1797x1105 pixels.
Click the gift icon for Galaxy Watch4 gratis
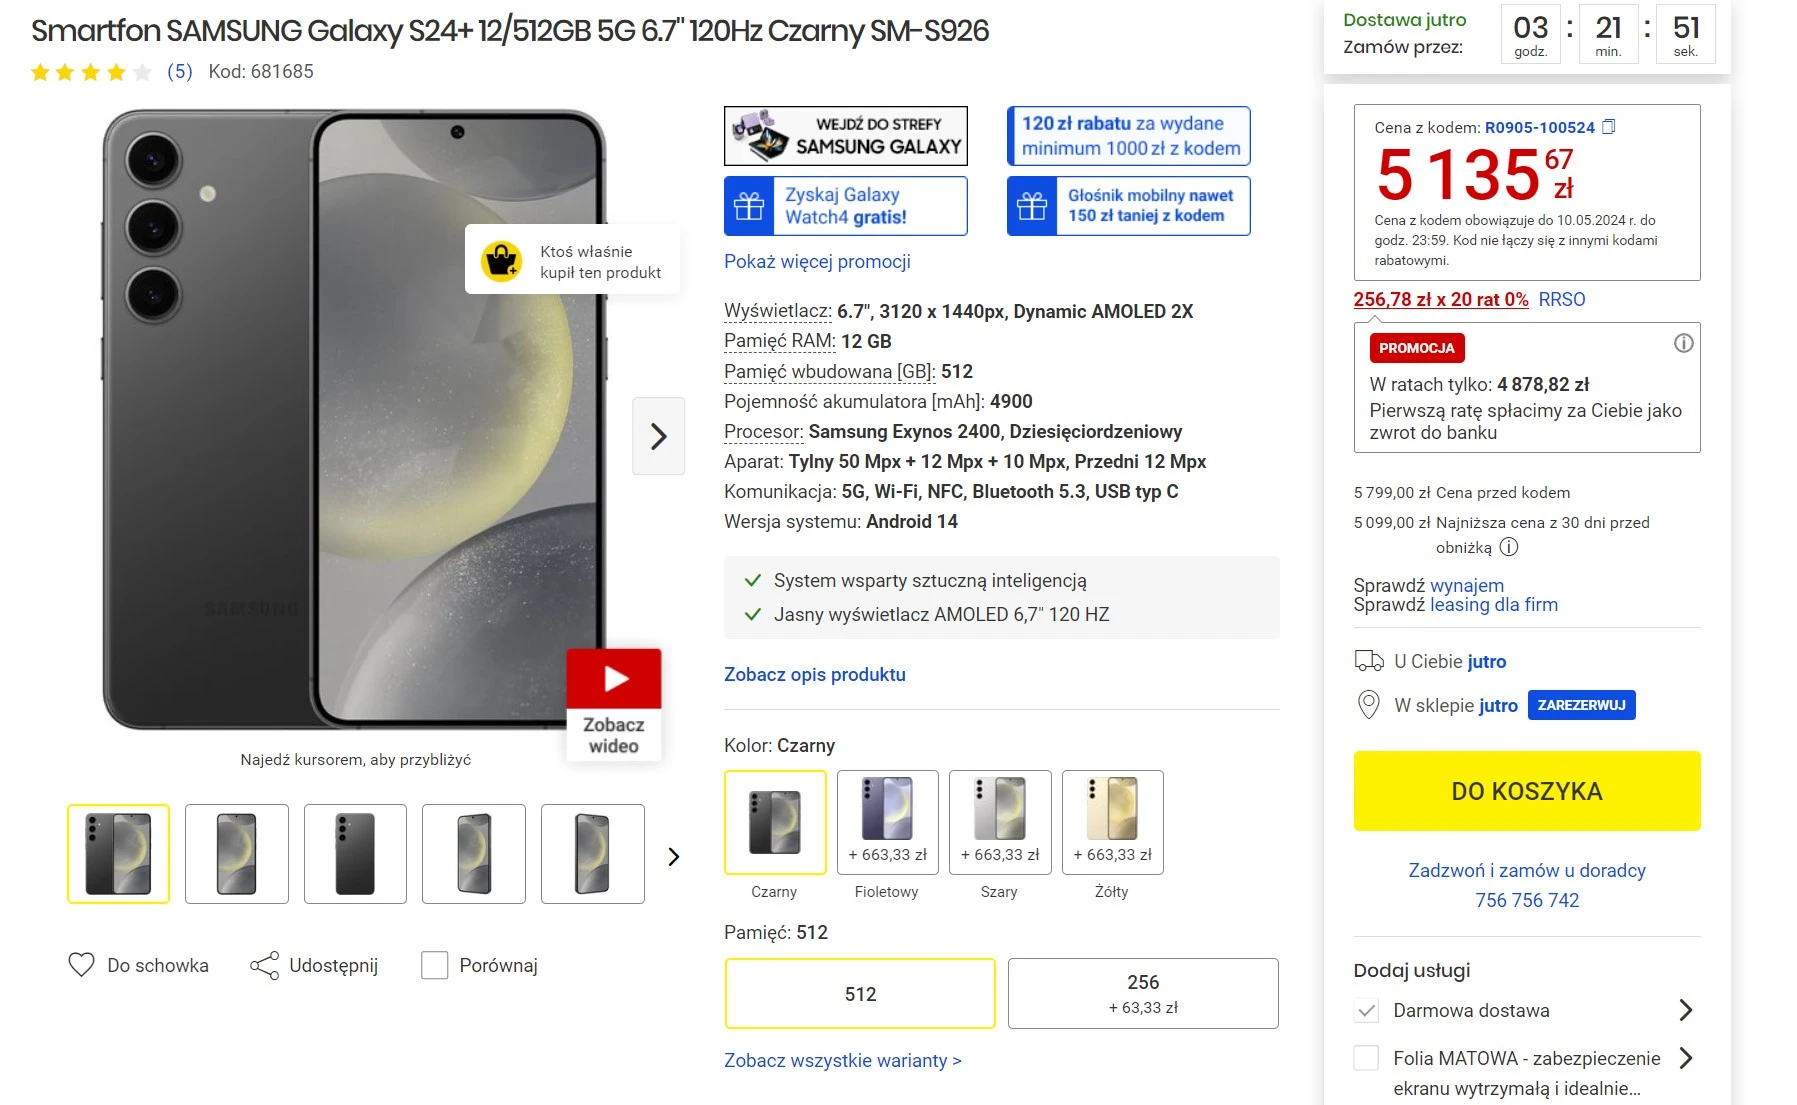tap(749, 206)
